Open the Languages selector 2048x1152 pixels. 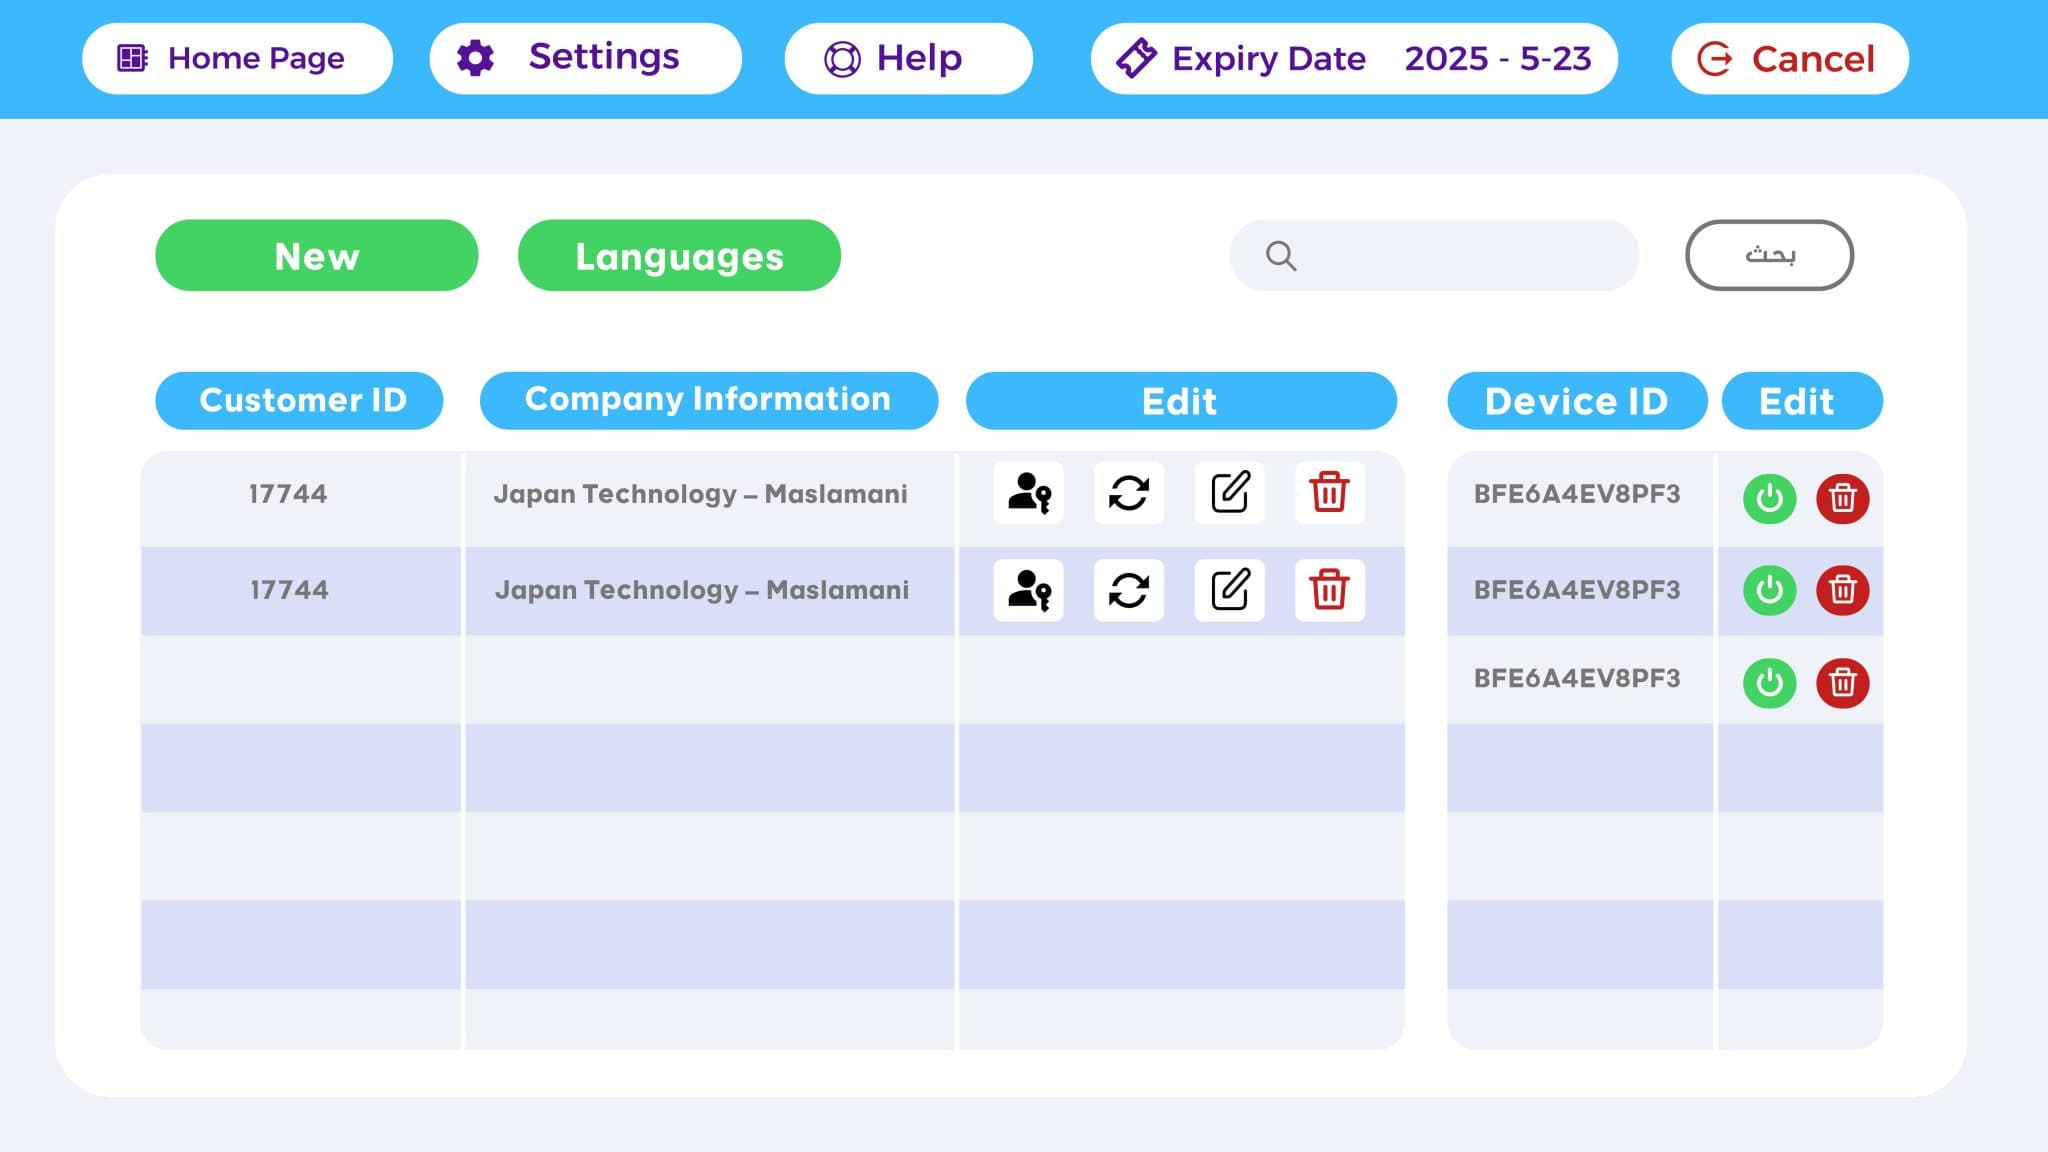click(679, 256)
